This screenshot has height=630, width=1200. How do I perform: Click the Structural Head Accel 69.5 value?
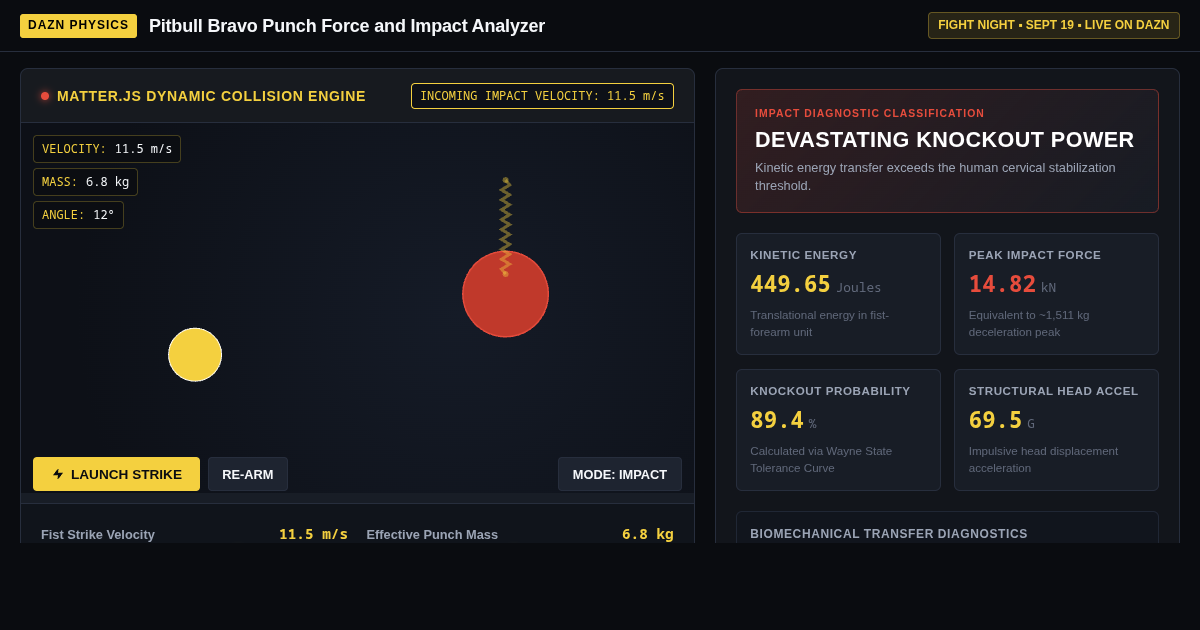(995, 420)
